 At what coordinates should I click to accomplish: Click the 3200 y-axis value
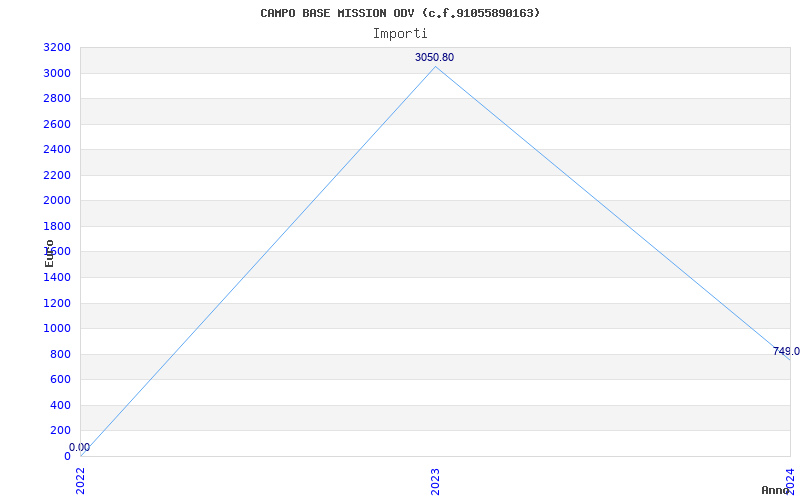coord(57,48)
